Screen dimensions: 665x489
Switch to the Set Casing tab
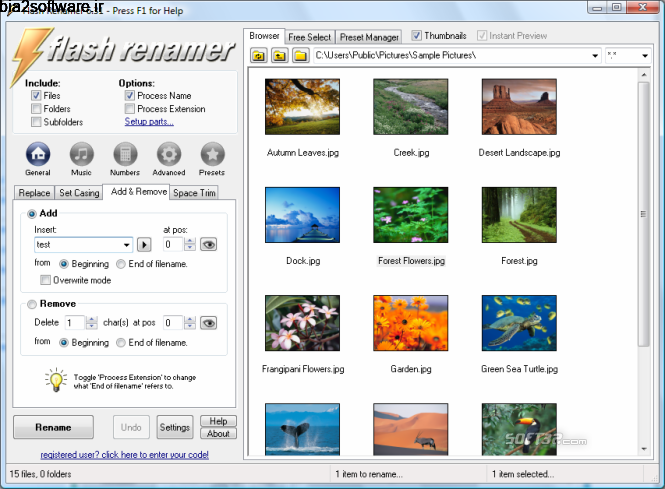pyautogui.click(x=79, y=193)
